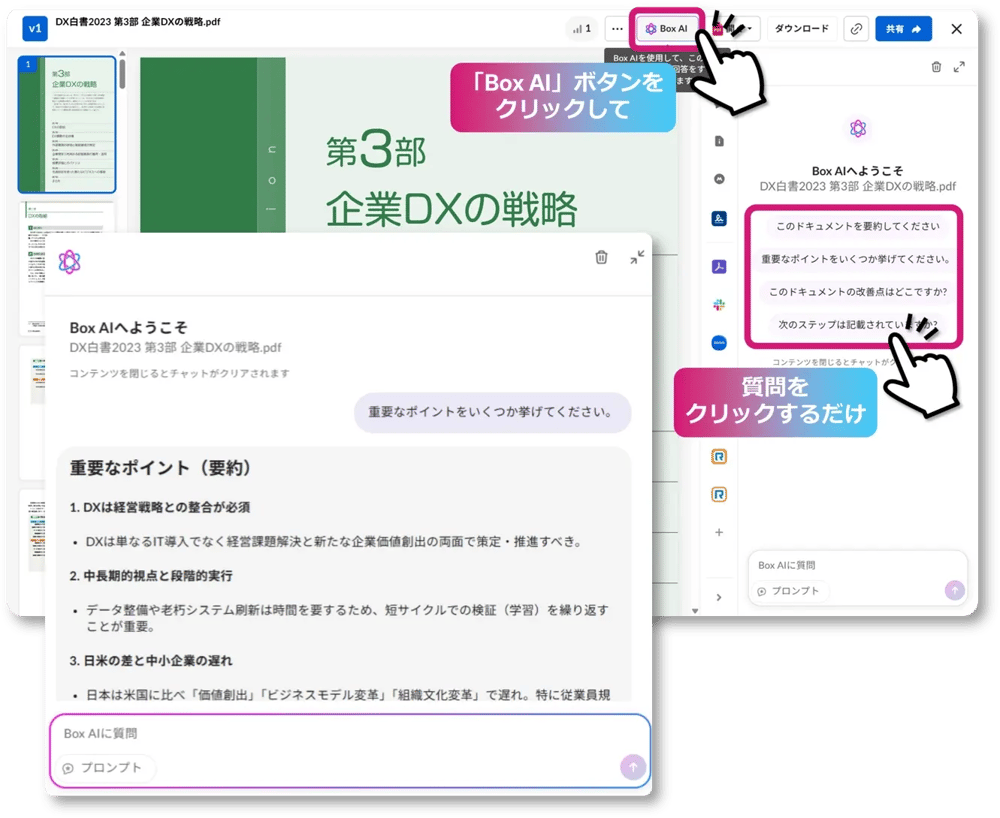Select suggestion 次のステップは記載されていますか?

(x=857, y=325)
